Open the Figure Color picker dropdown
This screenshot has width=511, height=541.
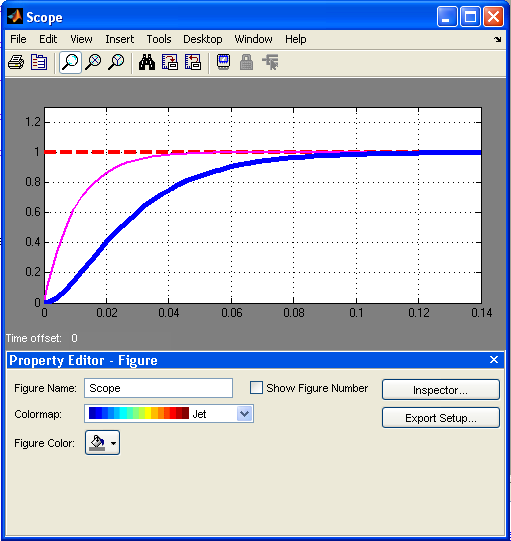coord(102,443)
